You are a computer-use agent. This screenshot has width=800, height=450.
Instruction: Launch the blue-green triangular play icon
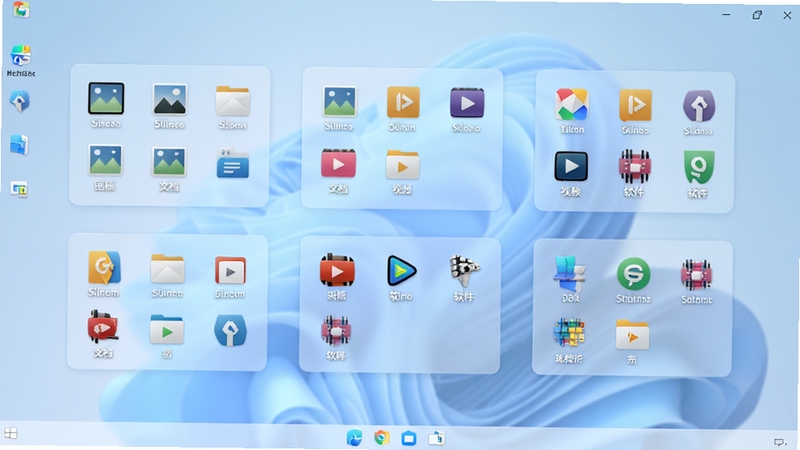pyautogui.click(x=401, y=271)
